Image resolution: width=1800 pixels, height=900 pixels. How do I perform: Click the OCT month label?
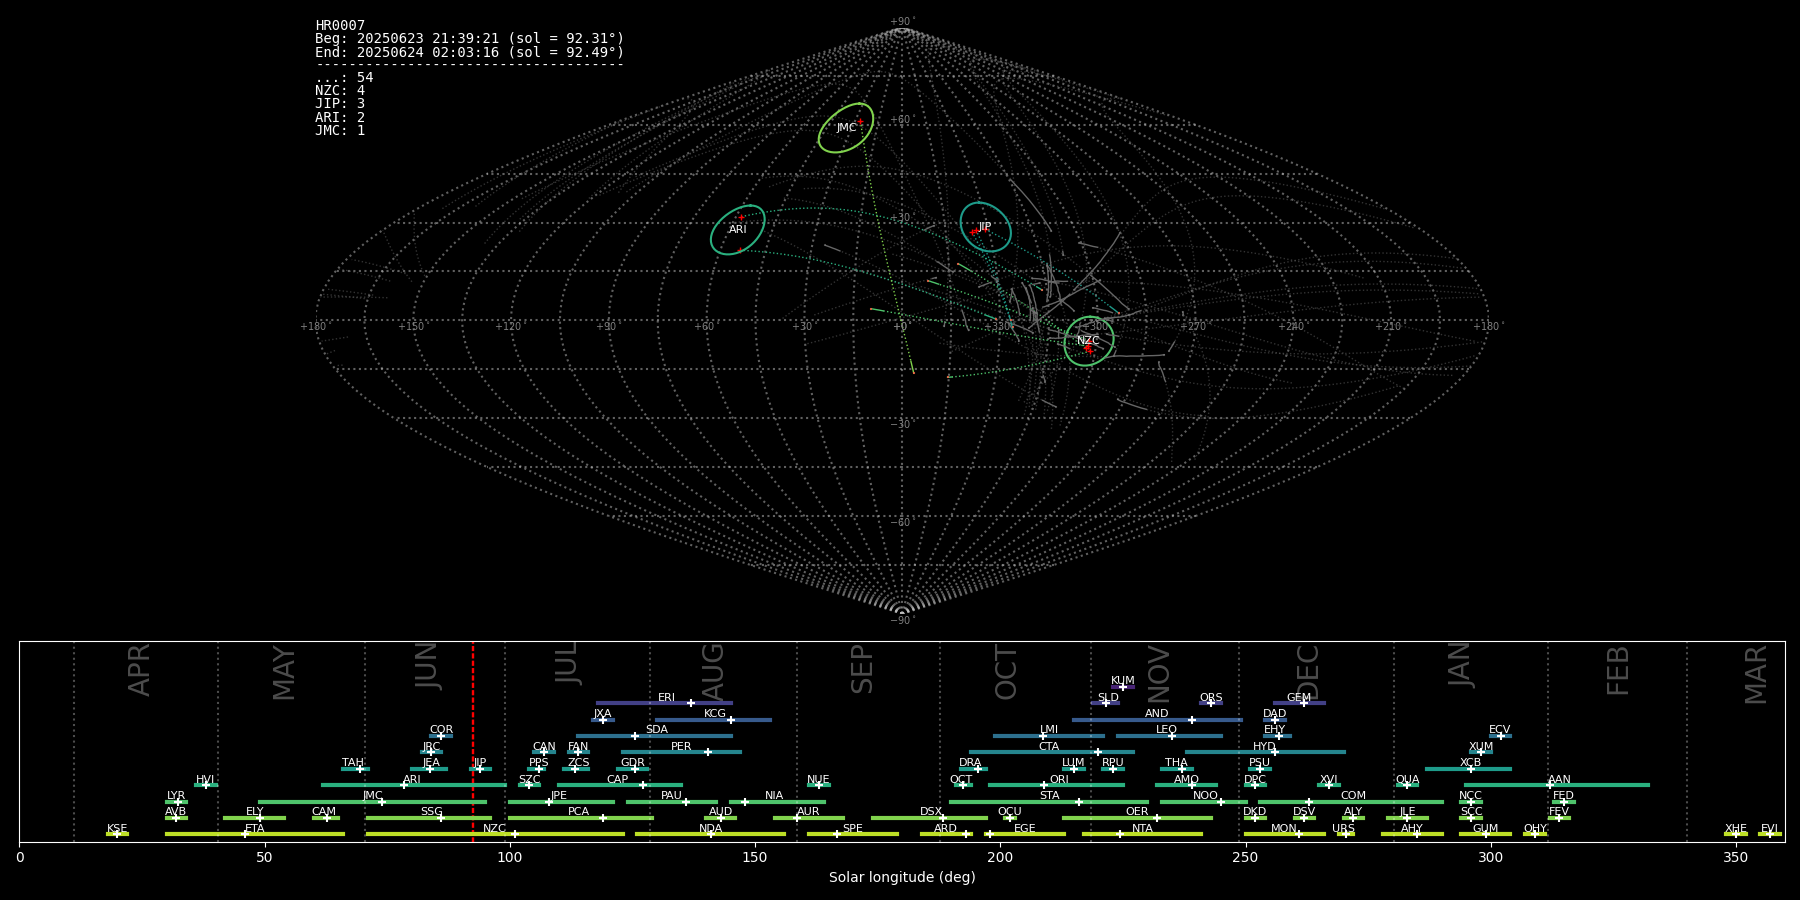[1007, 672]
